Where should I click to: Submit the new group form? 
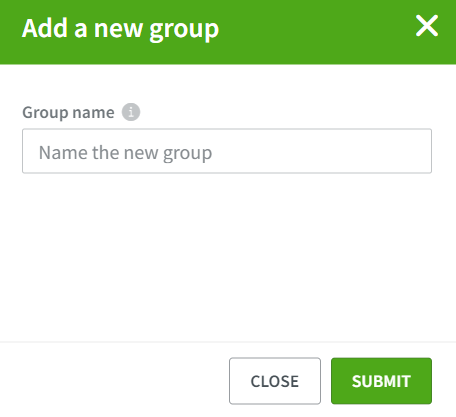tap(381, 381)
